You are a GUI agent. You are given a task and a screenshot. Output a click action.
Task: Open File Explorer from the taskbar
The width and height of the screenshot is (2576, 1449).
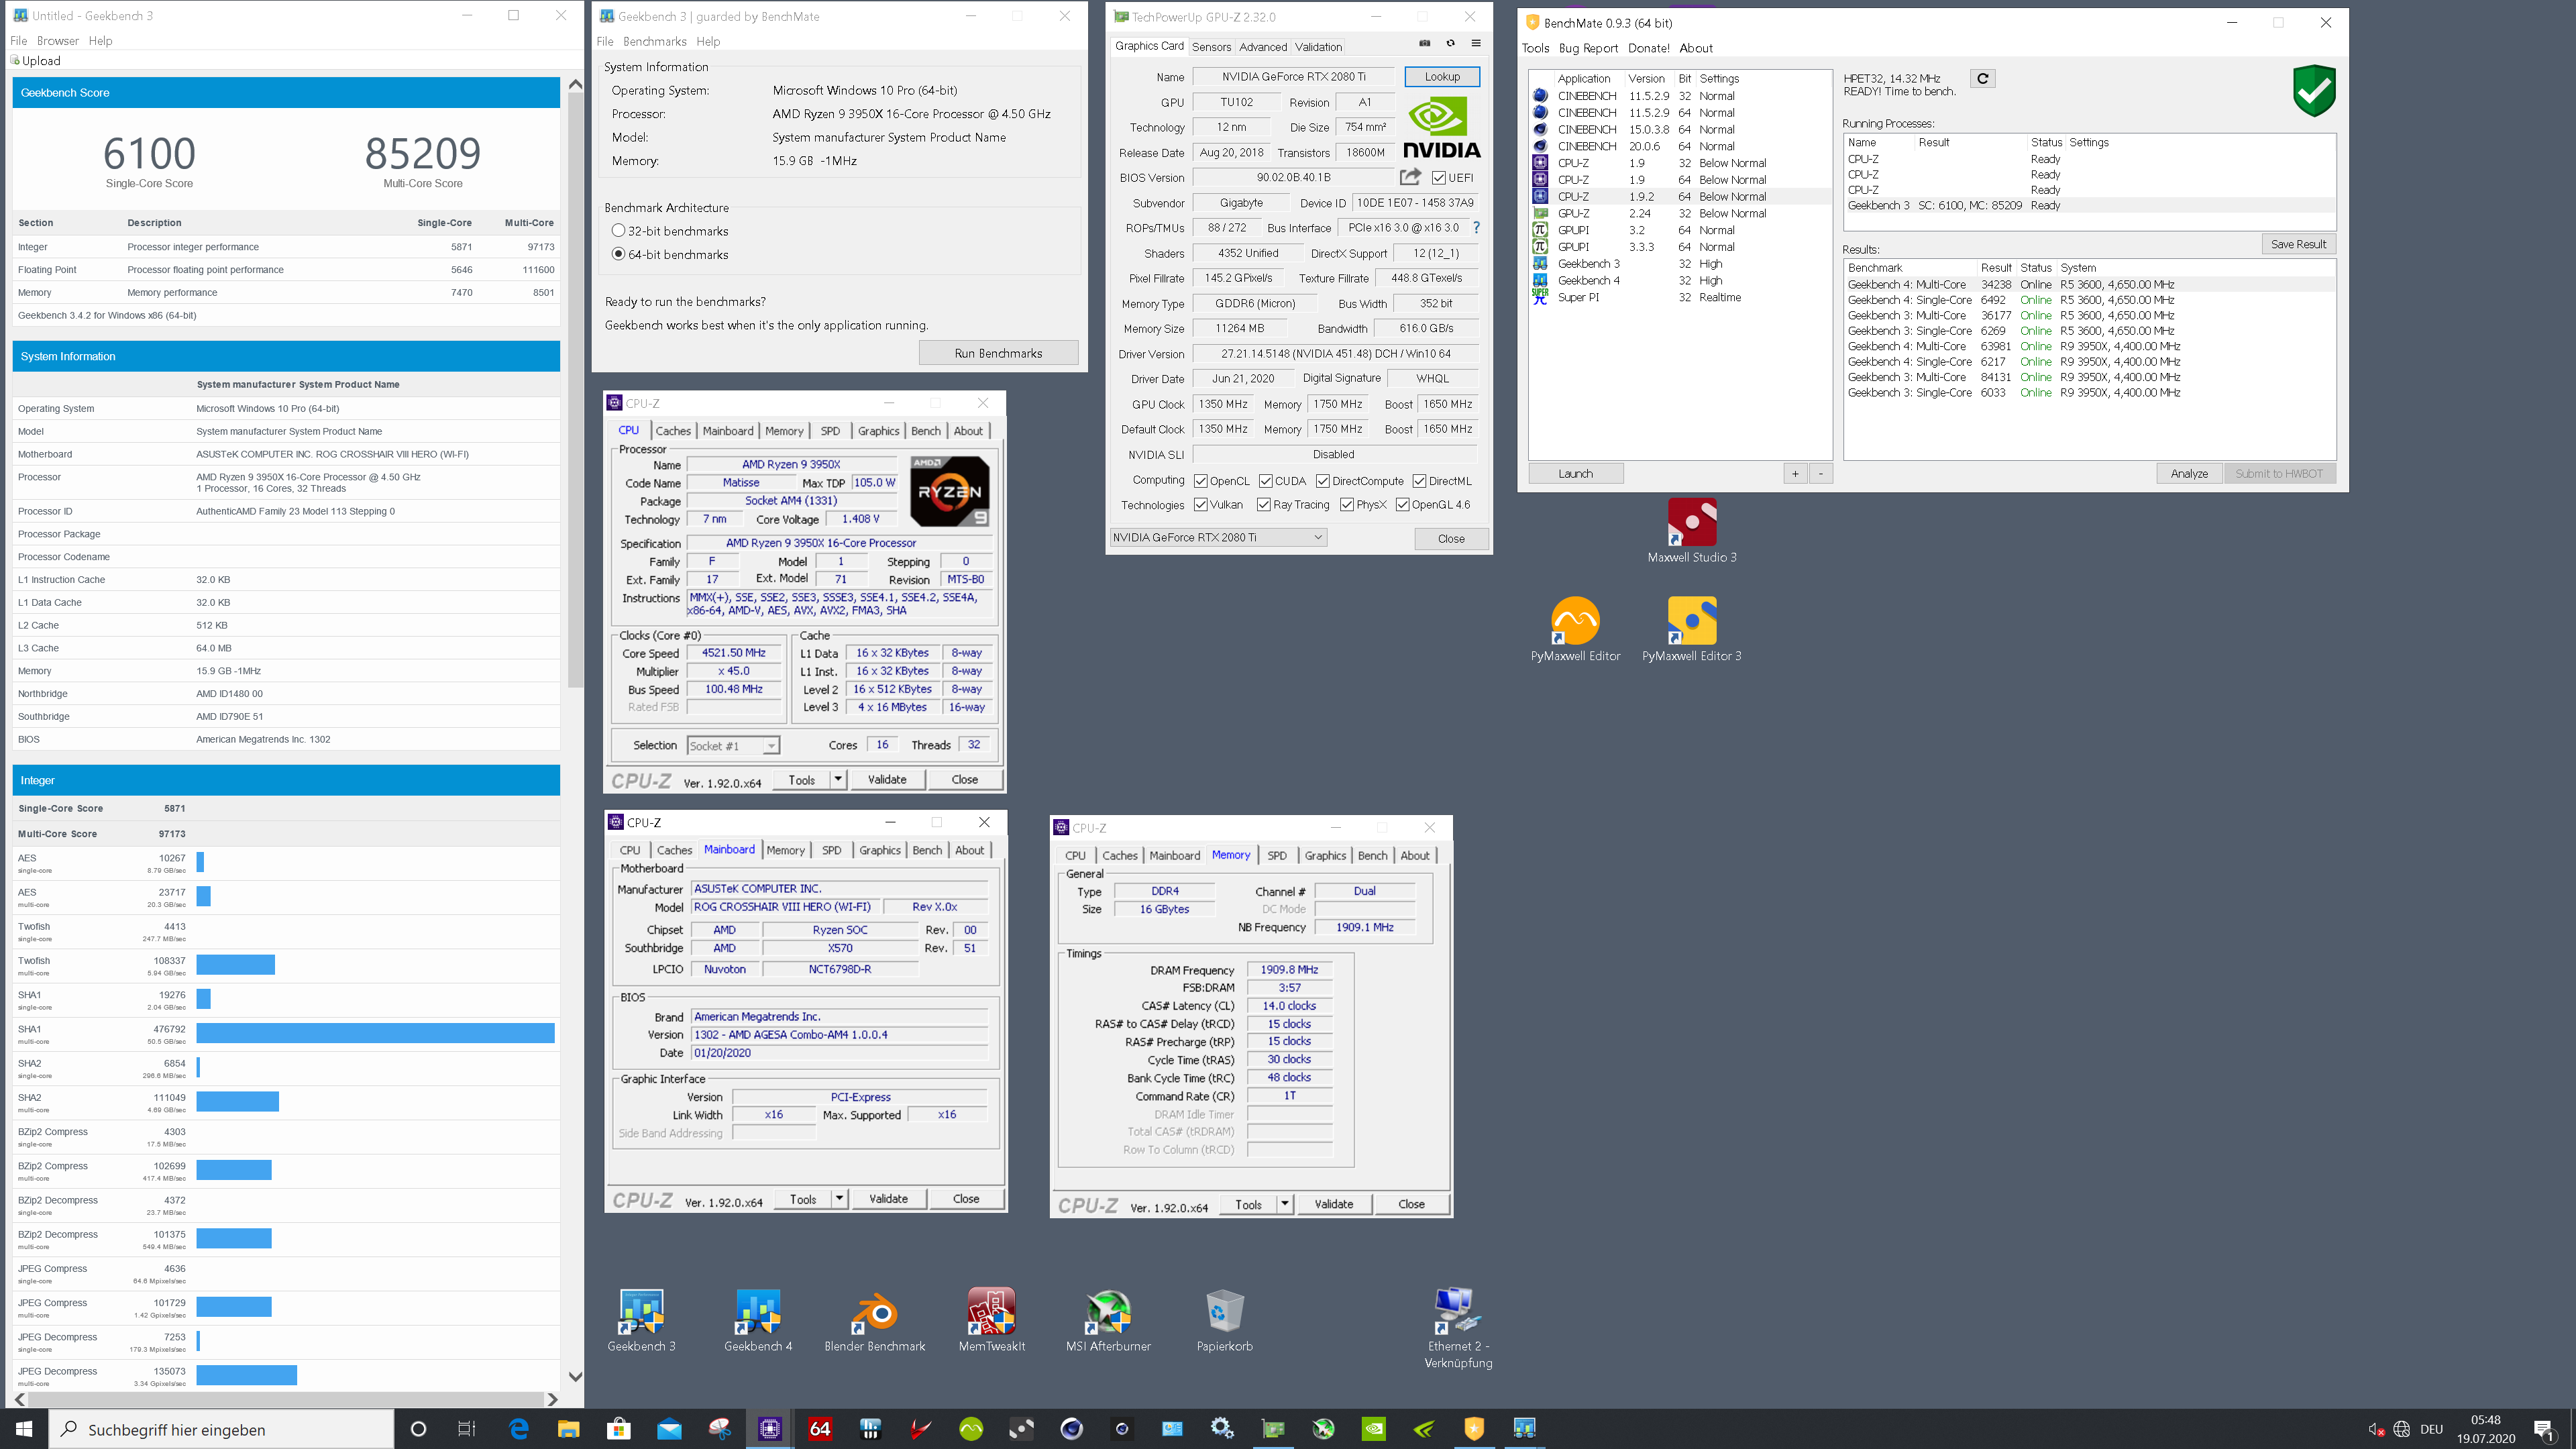coord(568,1429)
